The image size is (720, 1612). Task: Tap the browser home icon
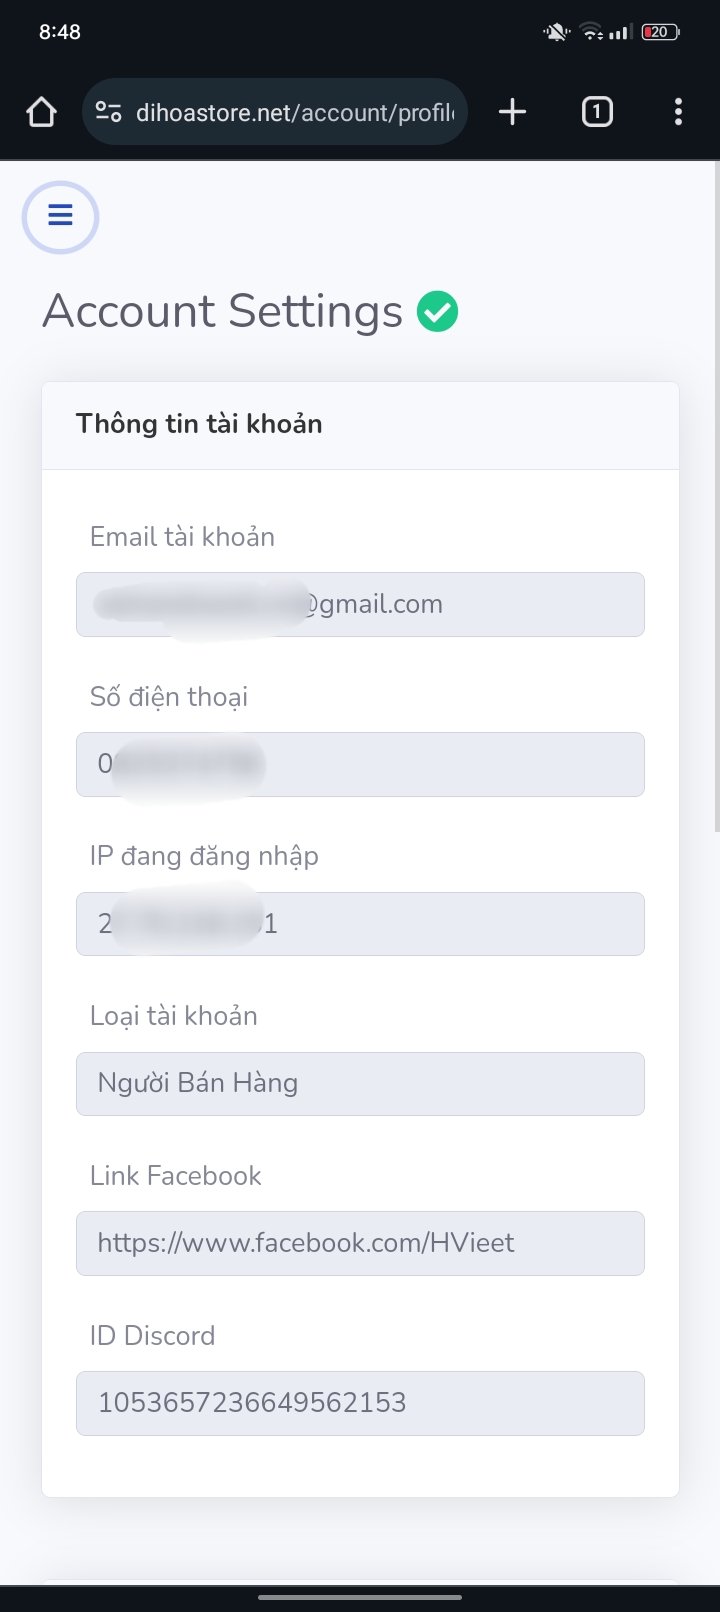[x=42, y=112]
